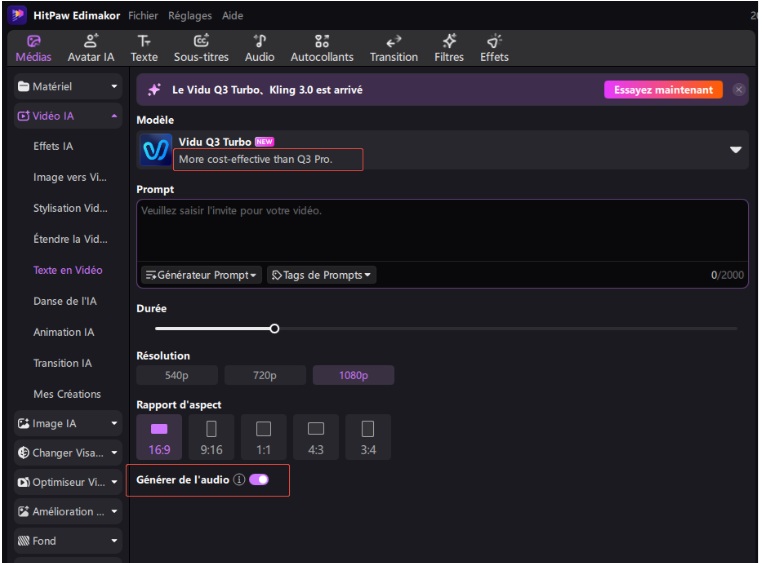Choose the 720p resolution option
Viewport: 762px width, 563px height.
[x=265, y=376]
